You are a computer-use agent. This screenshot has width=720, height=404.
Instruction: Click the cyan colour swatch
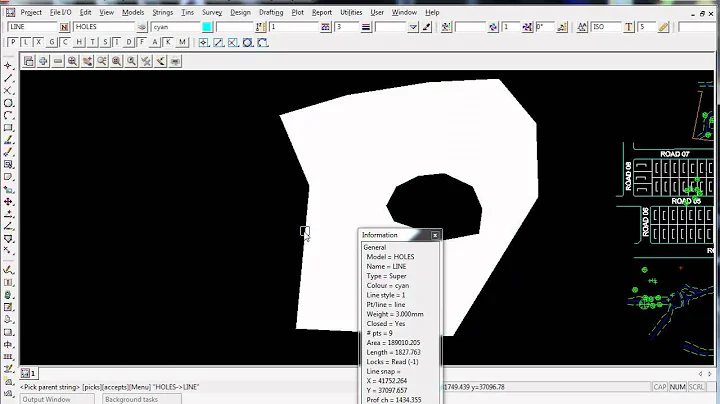[x=207, y=27]
